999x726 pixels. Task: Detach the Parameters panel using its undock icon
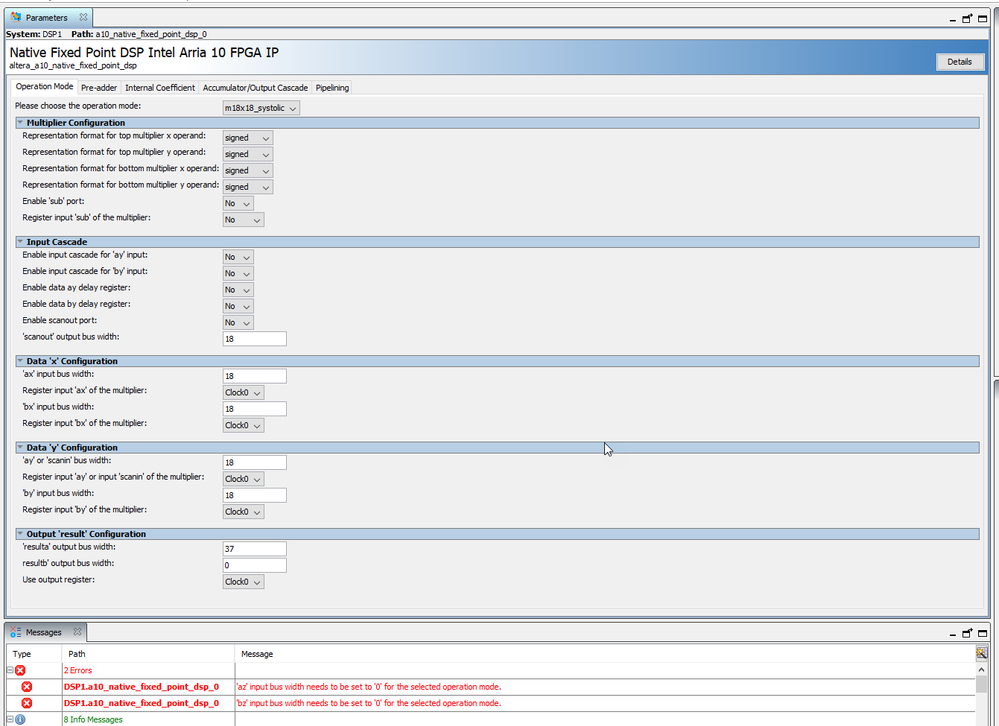[967, 18]
